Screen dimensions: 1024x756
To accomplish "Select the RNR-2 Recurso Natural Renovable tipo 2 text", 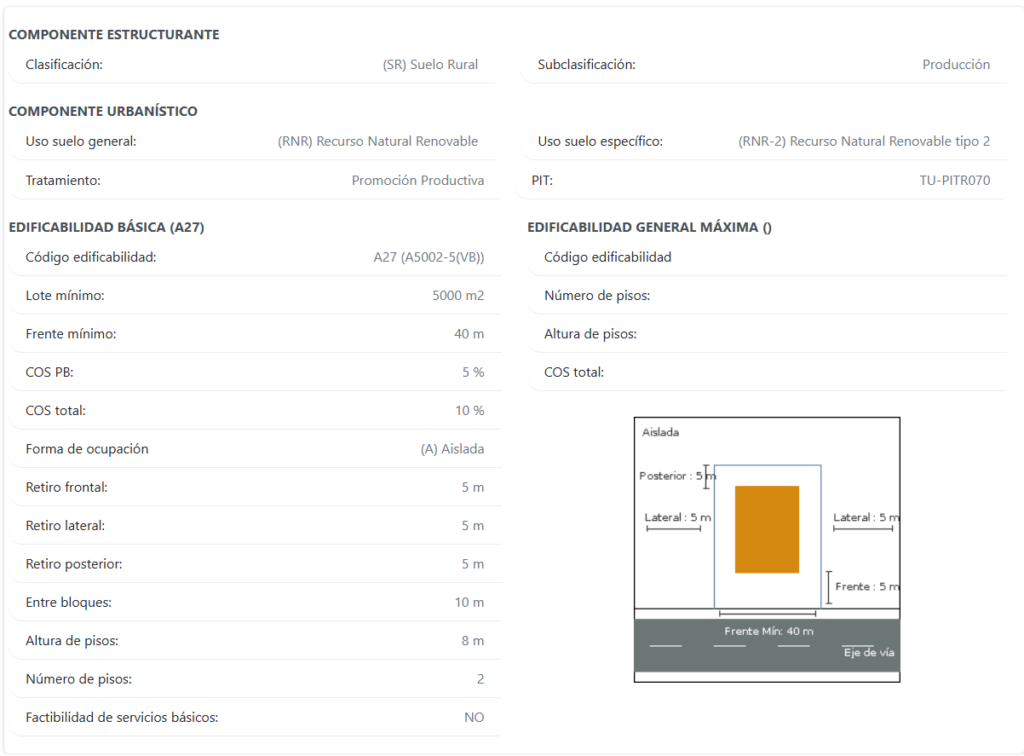I will pos(864,141).
